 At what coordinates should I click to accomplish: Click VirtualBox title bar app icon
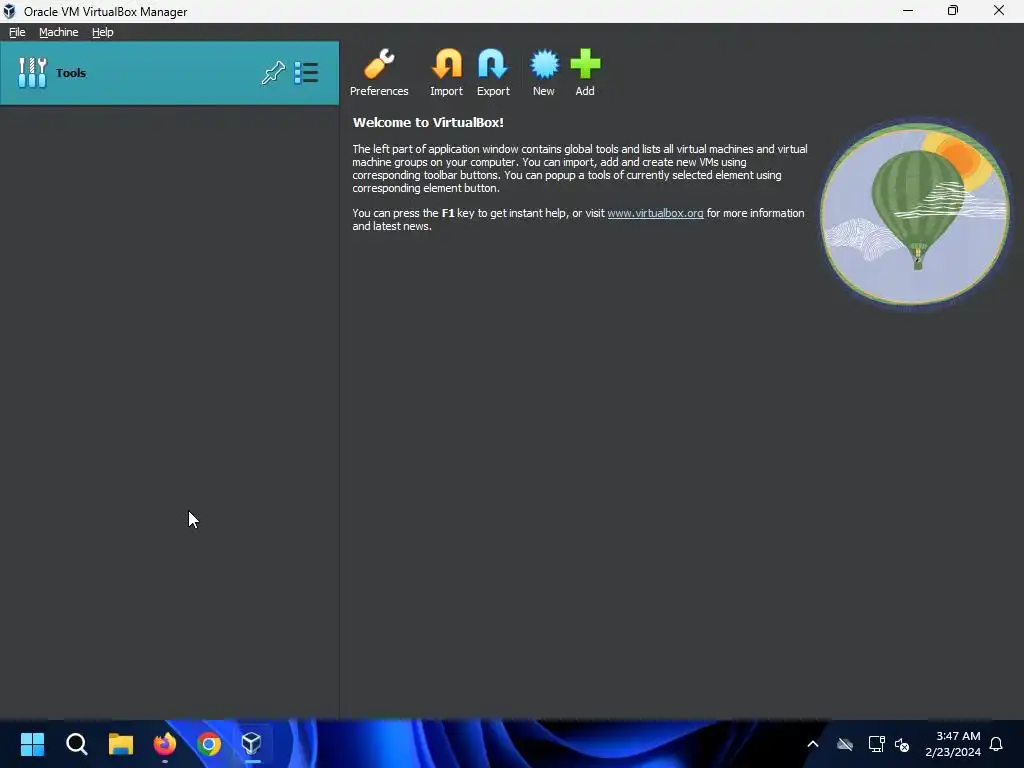pos(9,11)
